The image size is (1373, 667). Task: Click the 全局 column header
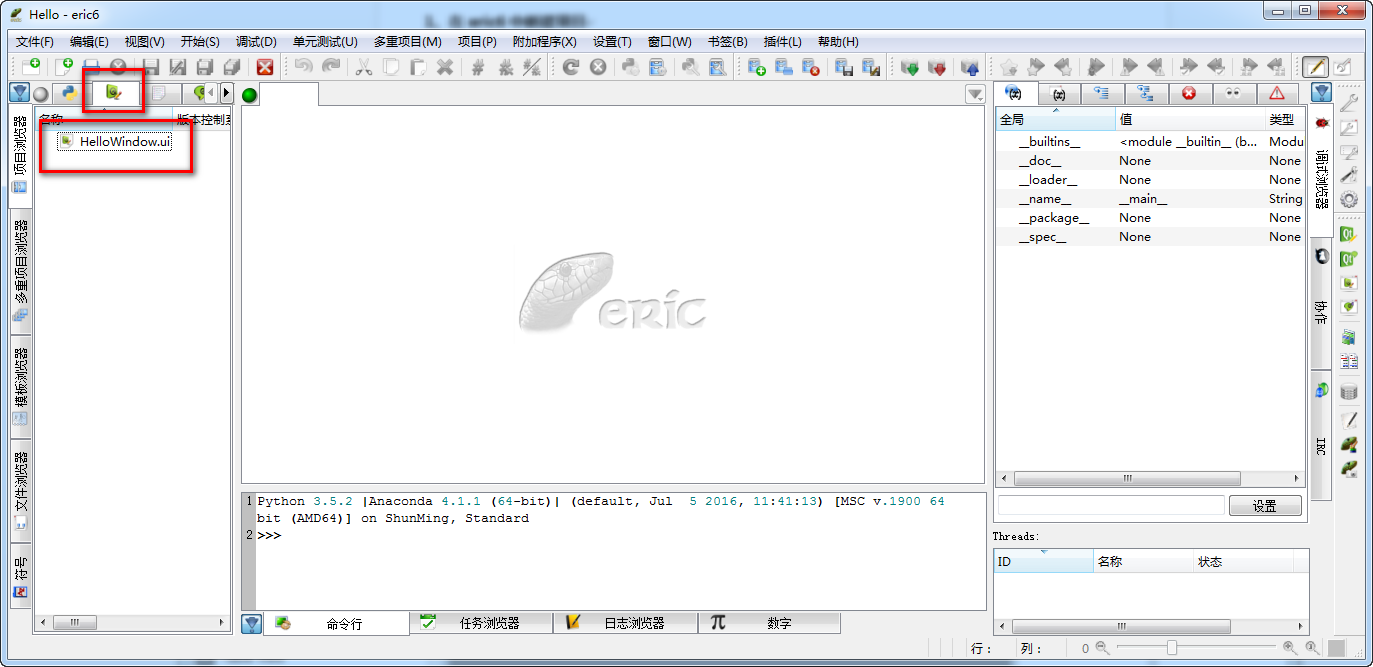[1055, 119]
